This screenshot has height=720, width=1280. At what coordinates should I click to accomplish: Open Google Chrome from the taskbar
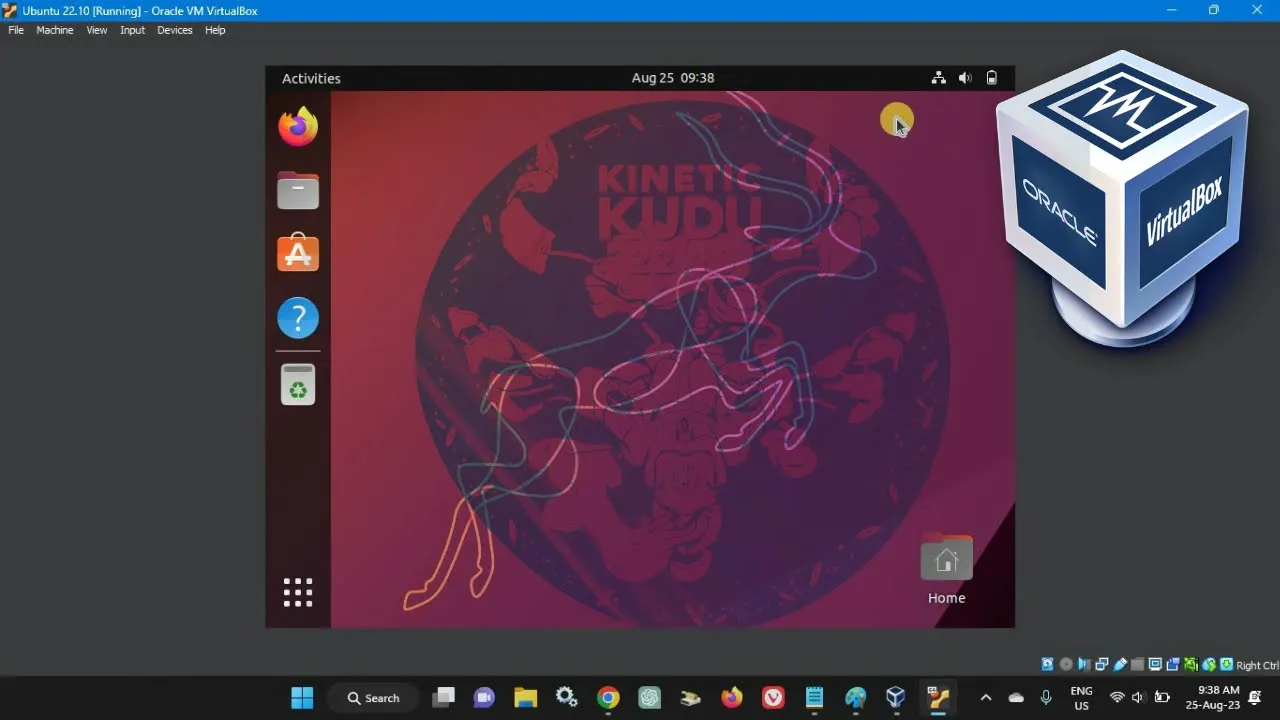tap(608, 697)
